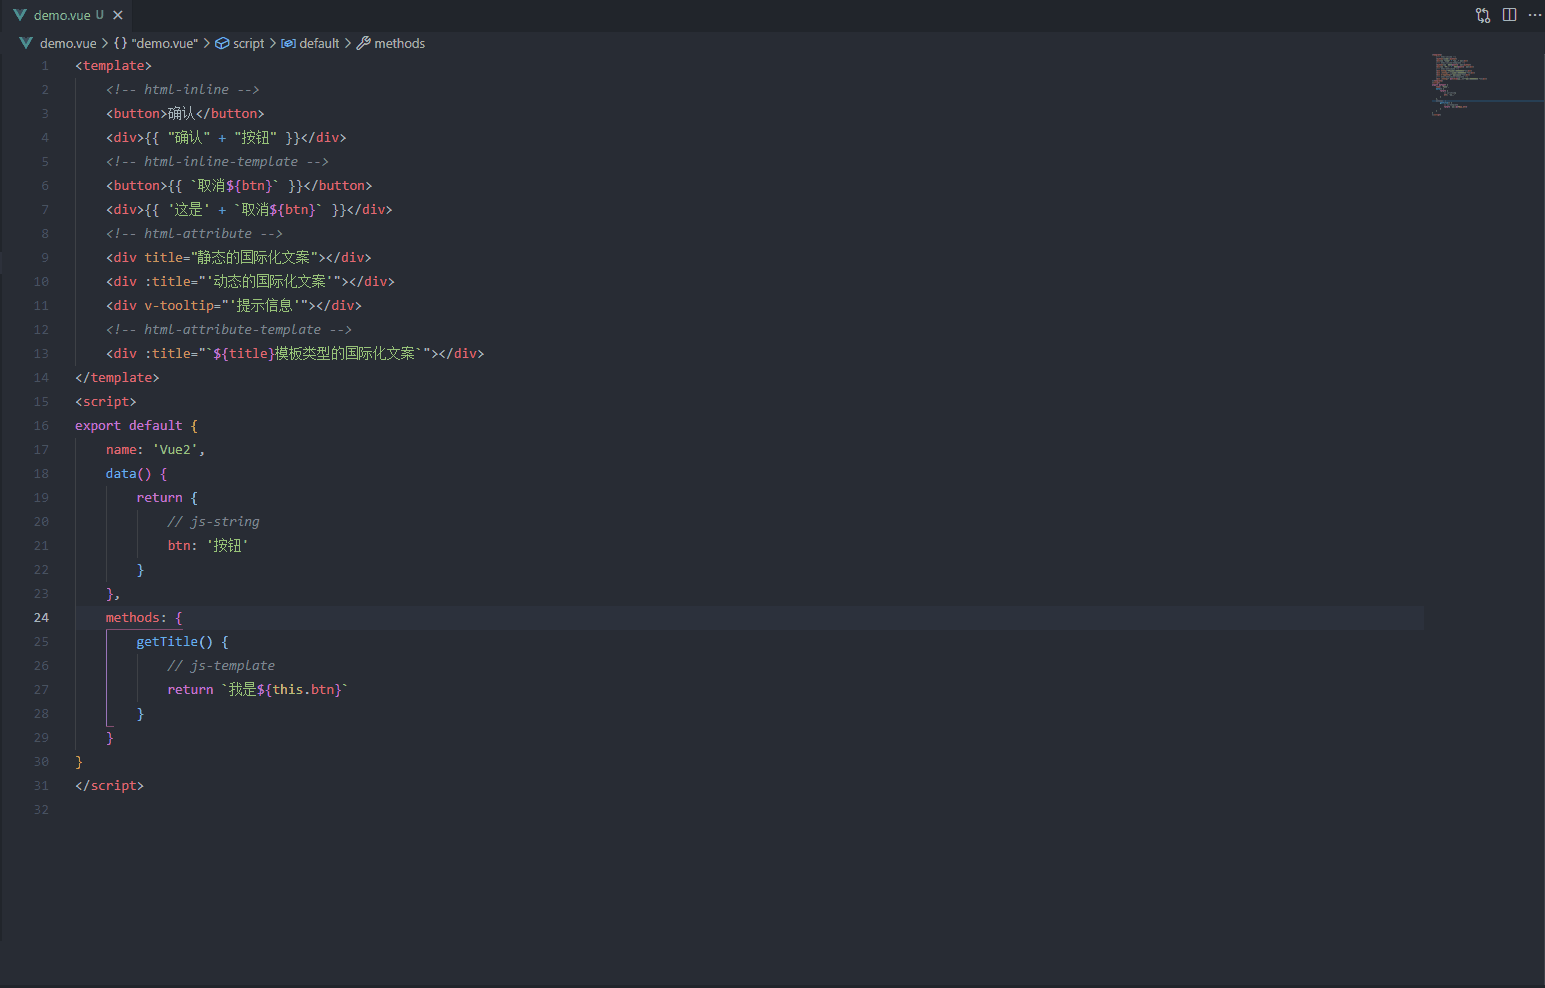Open the More Actions ellipsis menu
Image resolution: width=1545 pixels, height=988 pixels.
pos(1535,14)
